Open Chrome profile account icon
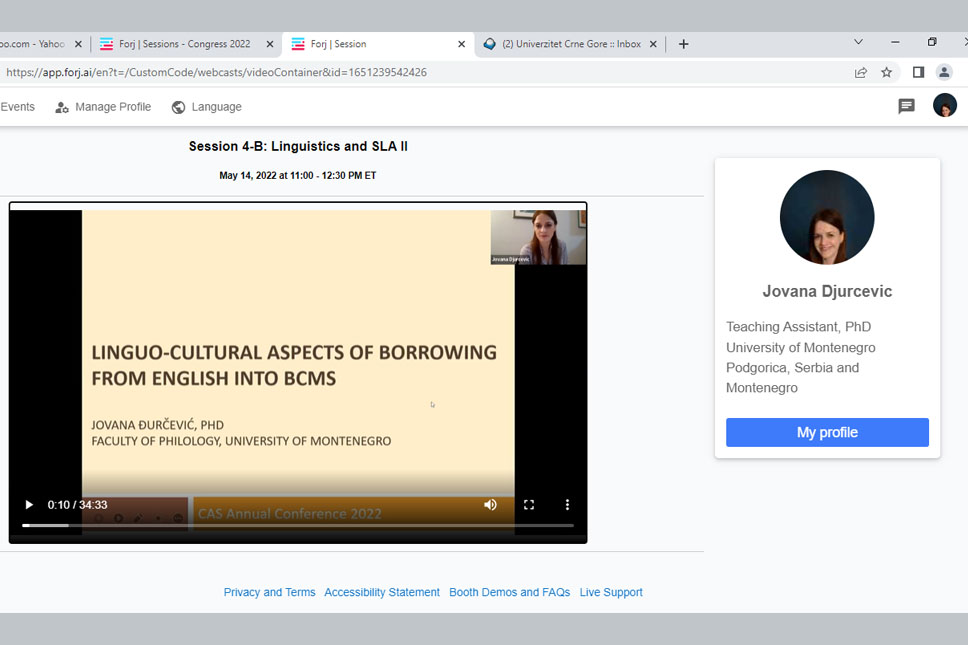Screen dimensions: 968x645 [x=944, y=72]
